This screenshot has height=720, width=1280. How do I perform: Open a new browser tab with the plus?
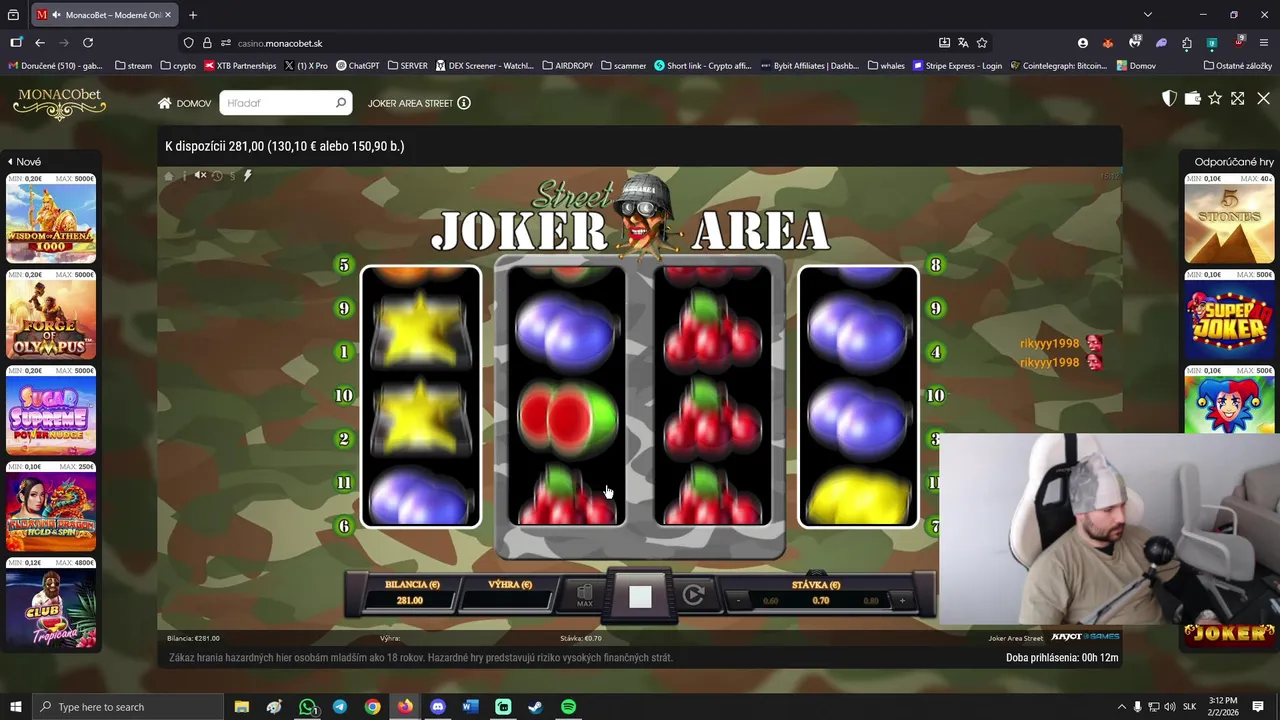click(193, 15)
